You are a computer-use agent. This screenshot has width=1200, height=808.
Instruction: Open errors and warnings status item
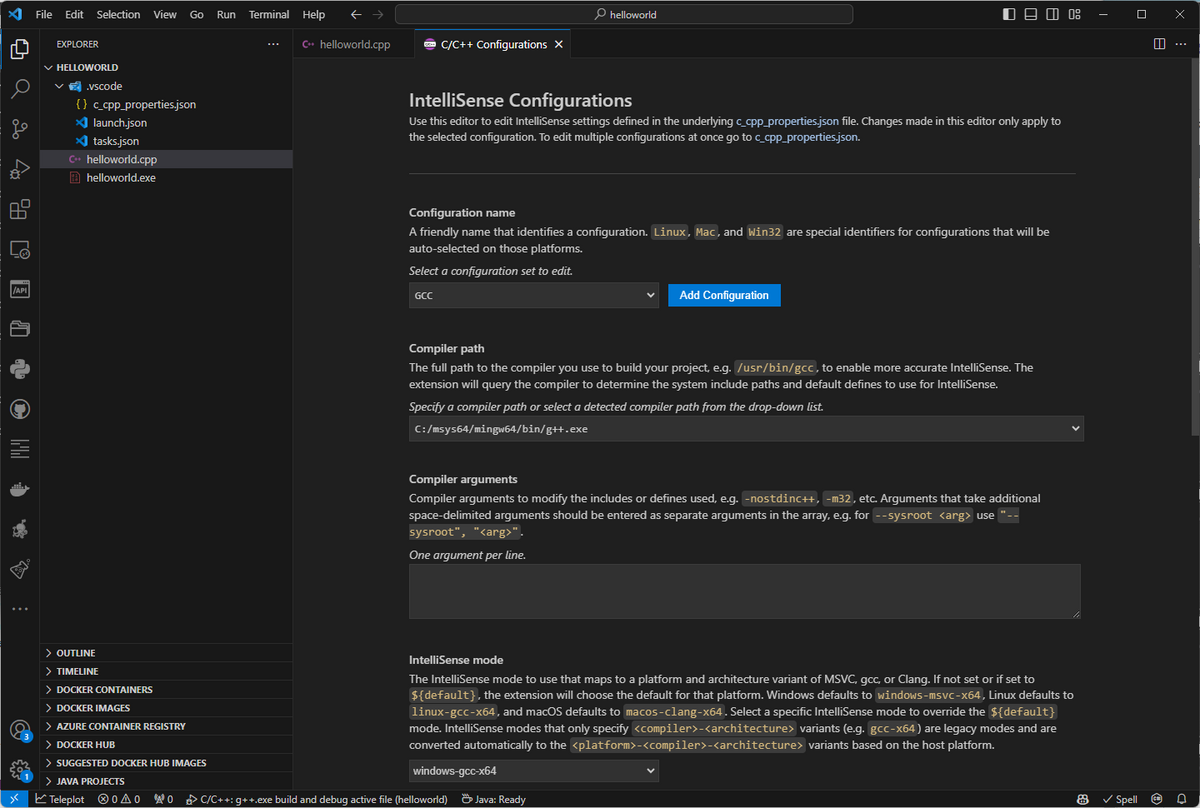(x=119, y=799)
